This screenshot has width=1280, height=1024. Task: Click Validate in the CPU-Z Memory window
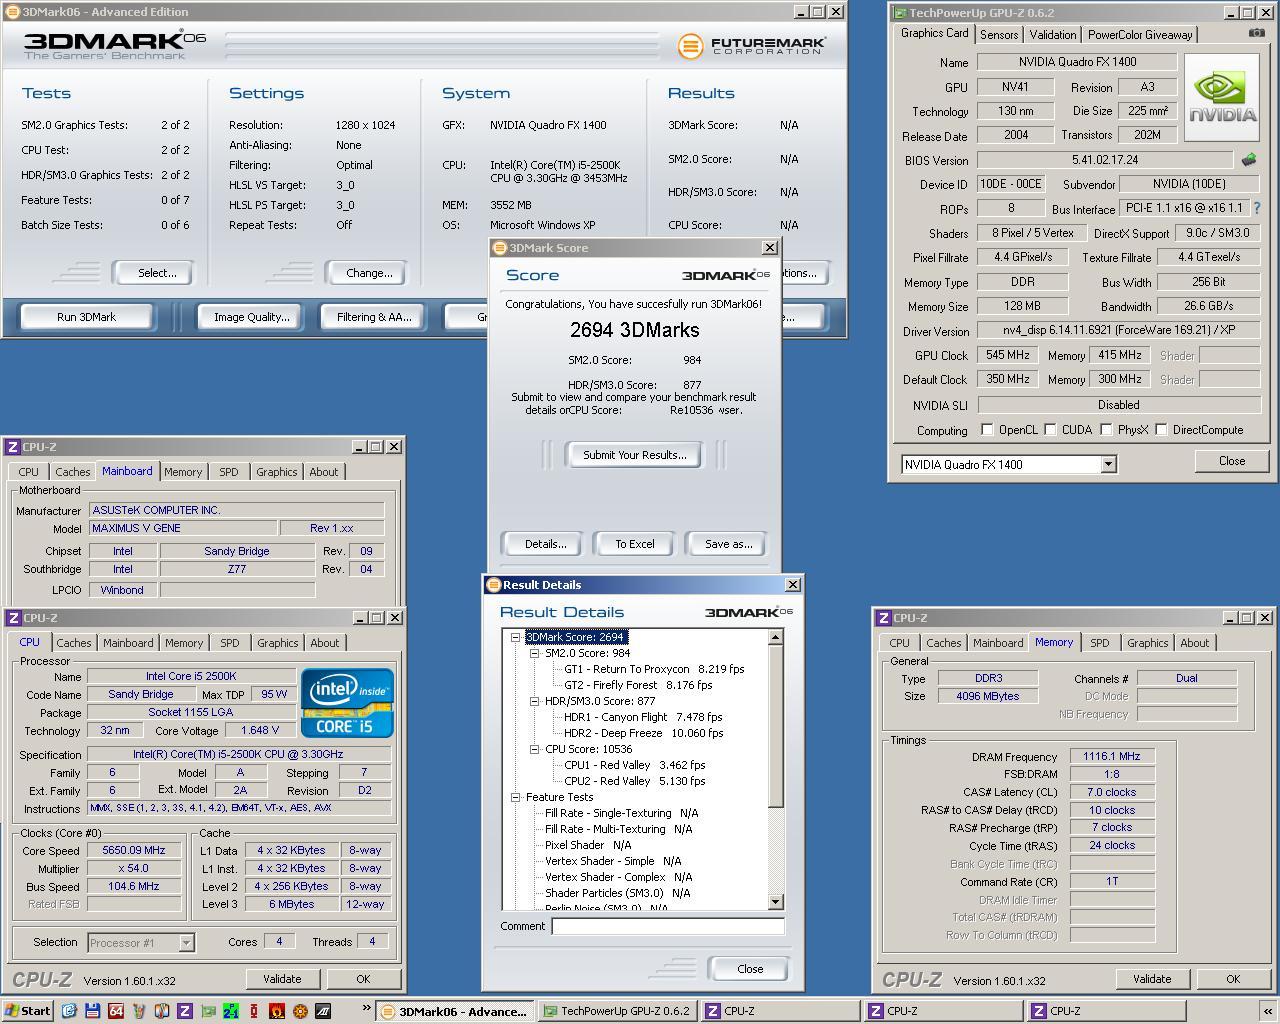(1152, 979)
